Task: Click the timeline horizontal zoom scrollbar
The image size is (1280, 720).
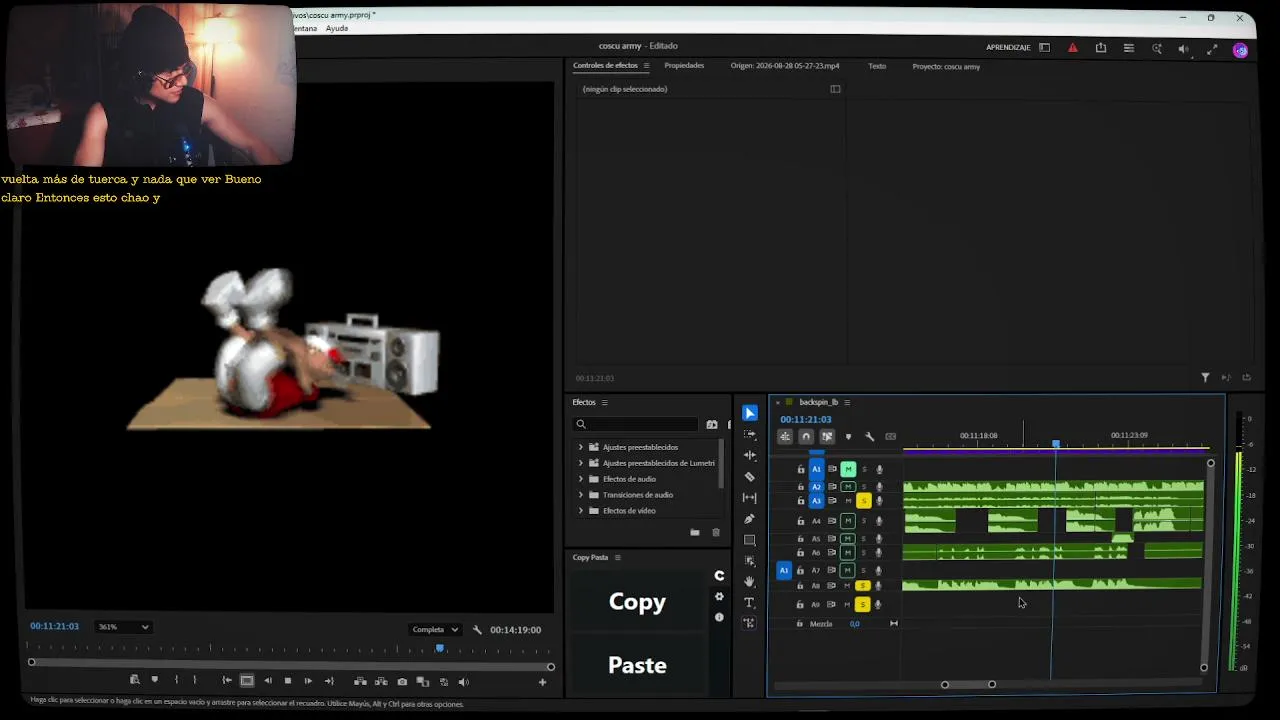Action: click(x=968, y=685)
